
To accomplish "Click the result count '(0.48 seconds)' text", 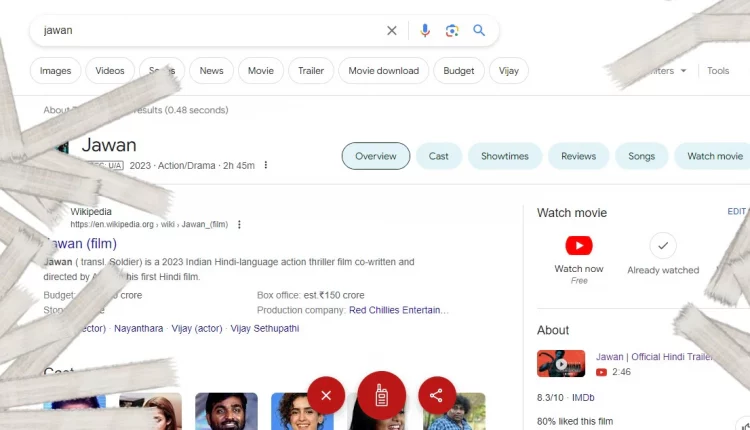I will pos(197,110).
